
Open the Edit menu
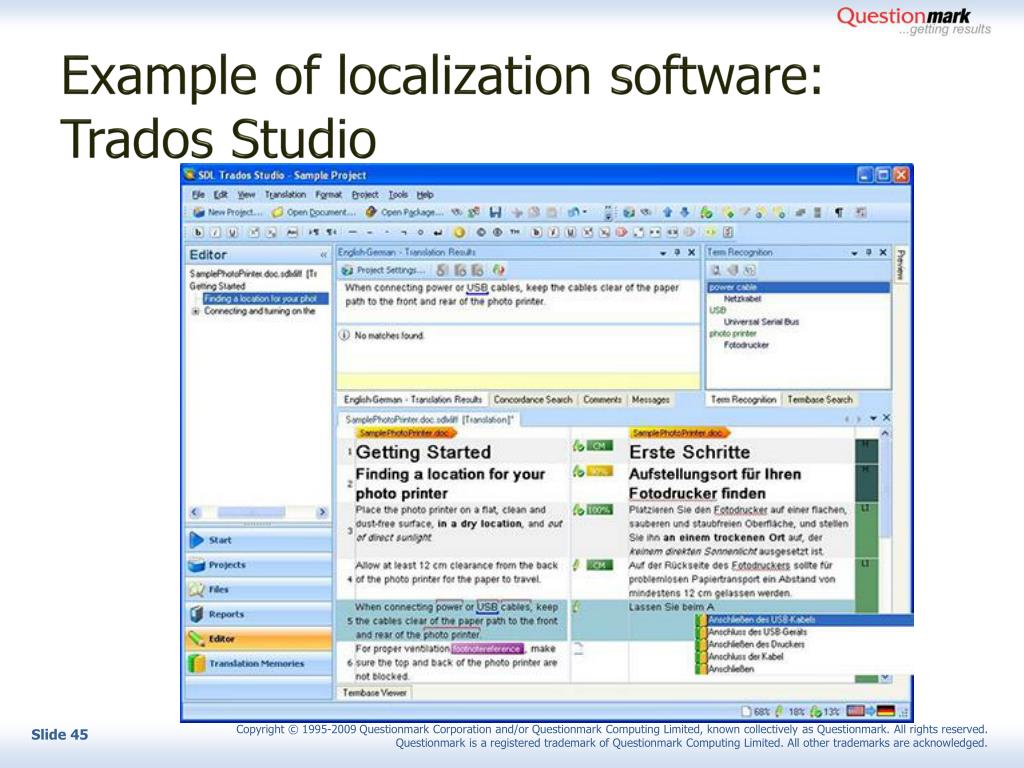221,195
